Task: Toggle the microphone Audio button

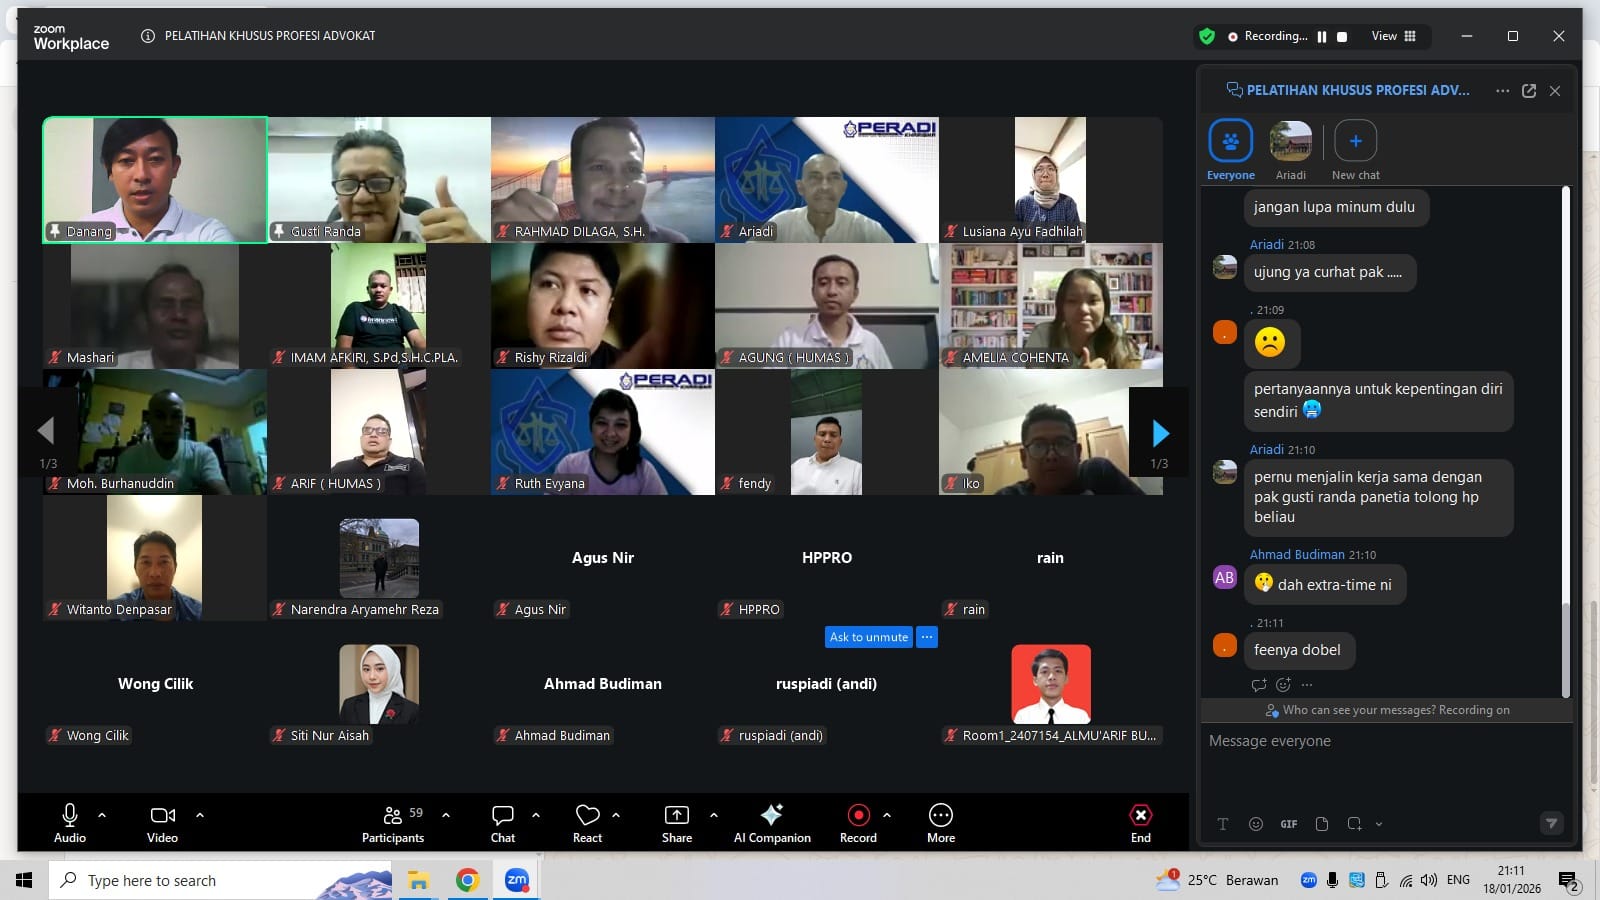Action: pos(69,816)
